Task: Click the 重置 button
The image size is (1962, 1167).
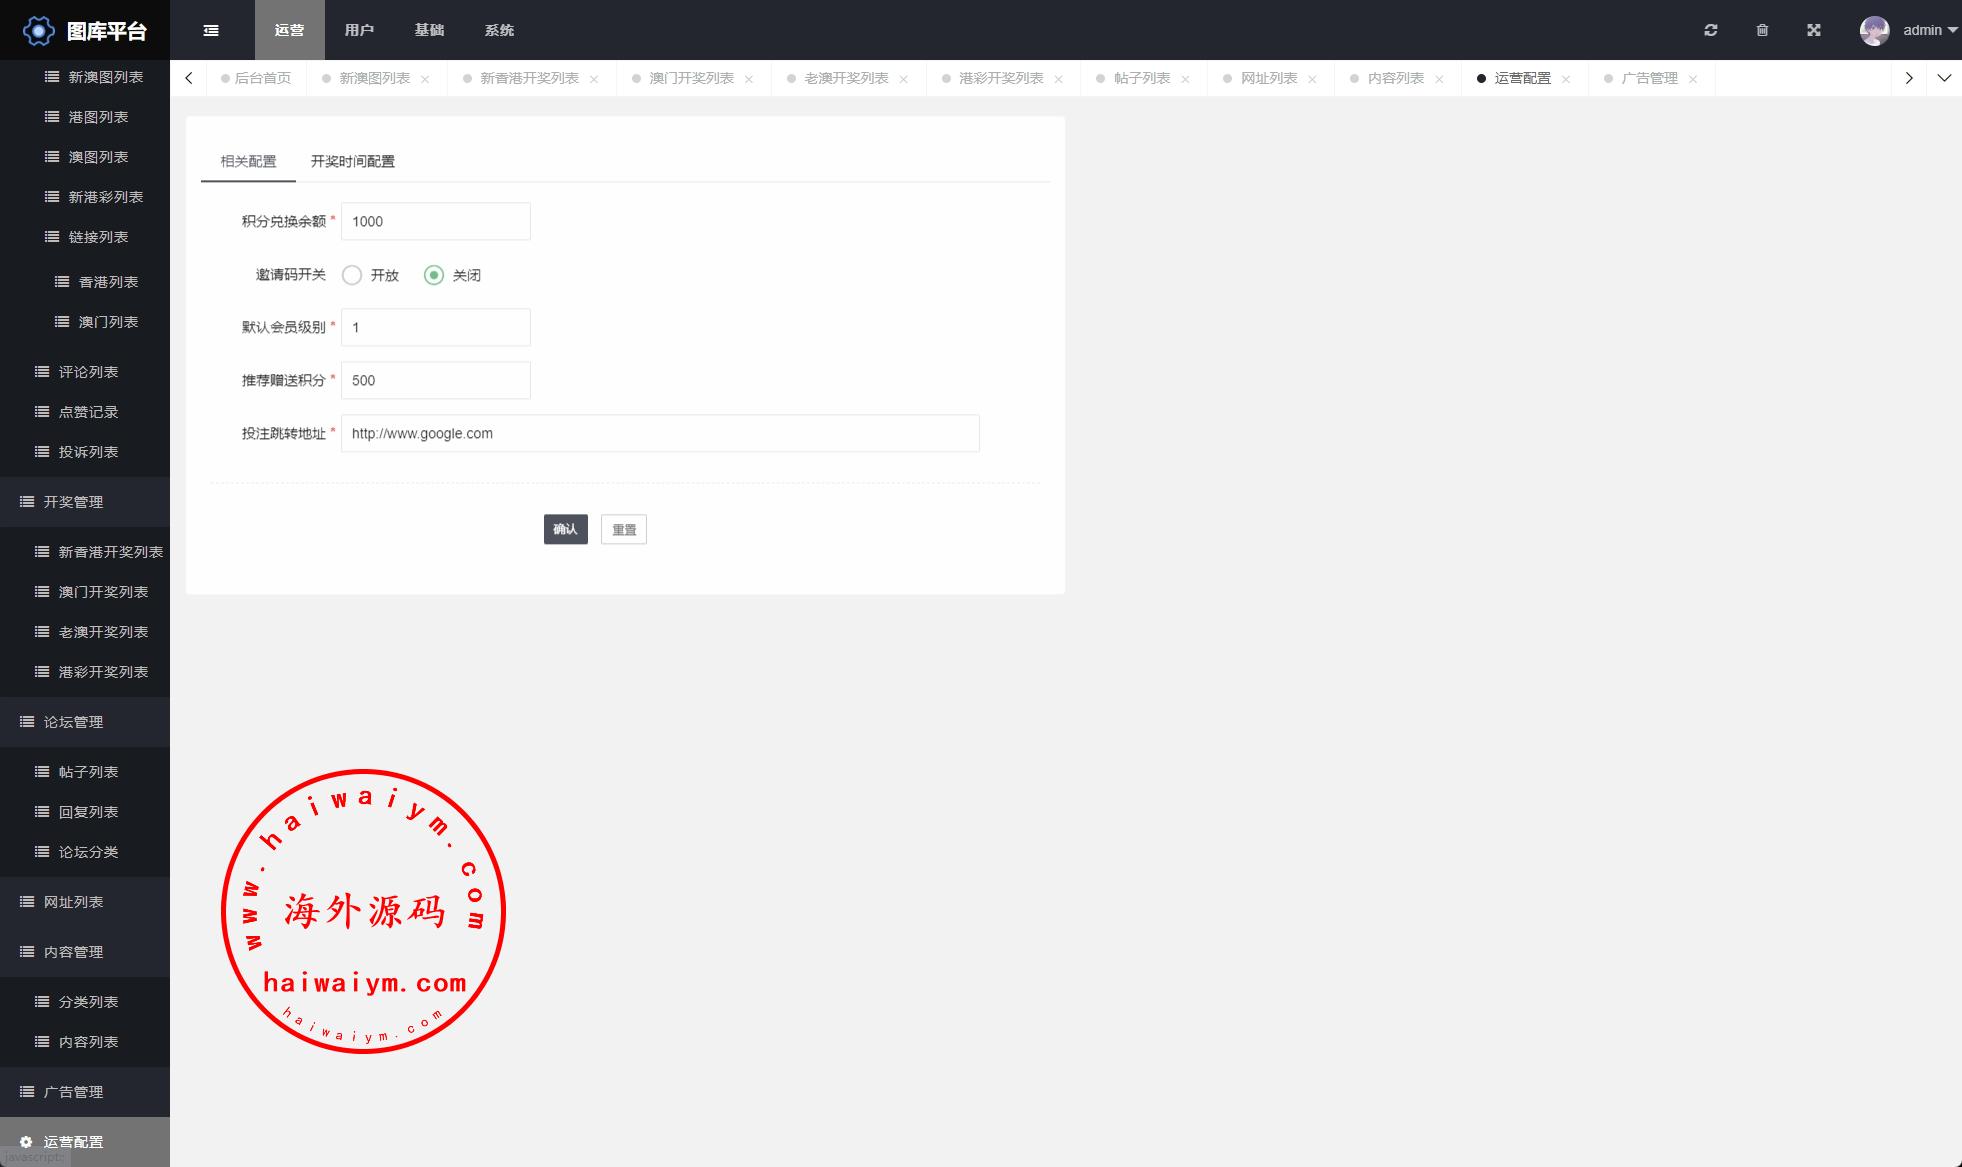Action: [x=624, y=529]
